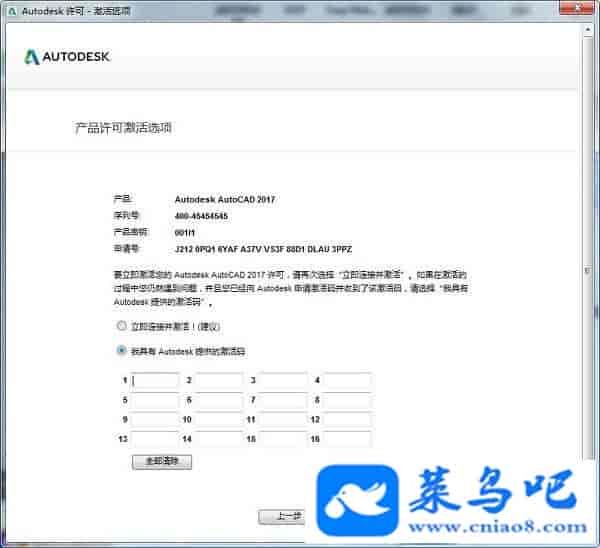Image resolution: width=600 pixels, height=548 pixels.
Task: Click the request code beginning J212
Action: click(x=263, y=249)
